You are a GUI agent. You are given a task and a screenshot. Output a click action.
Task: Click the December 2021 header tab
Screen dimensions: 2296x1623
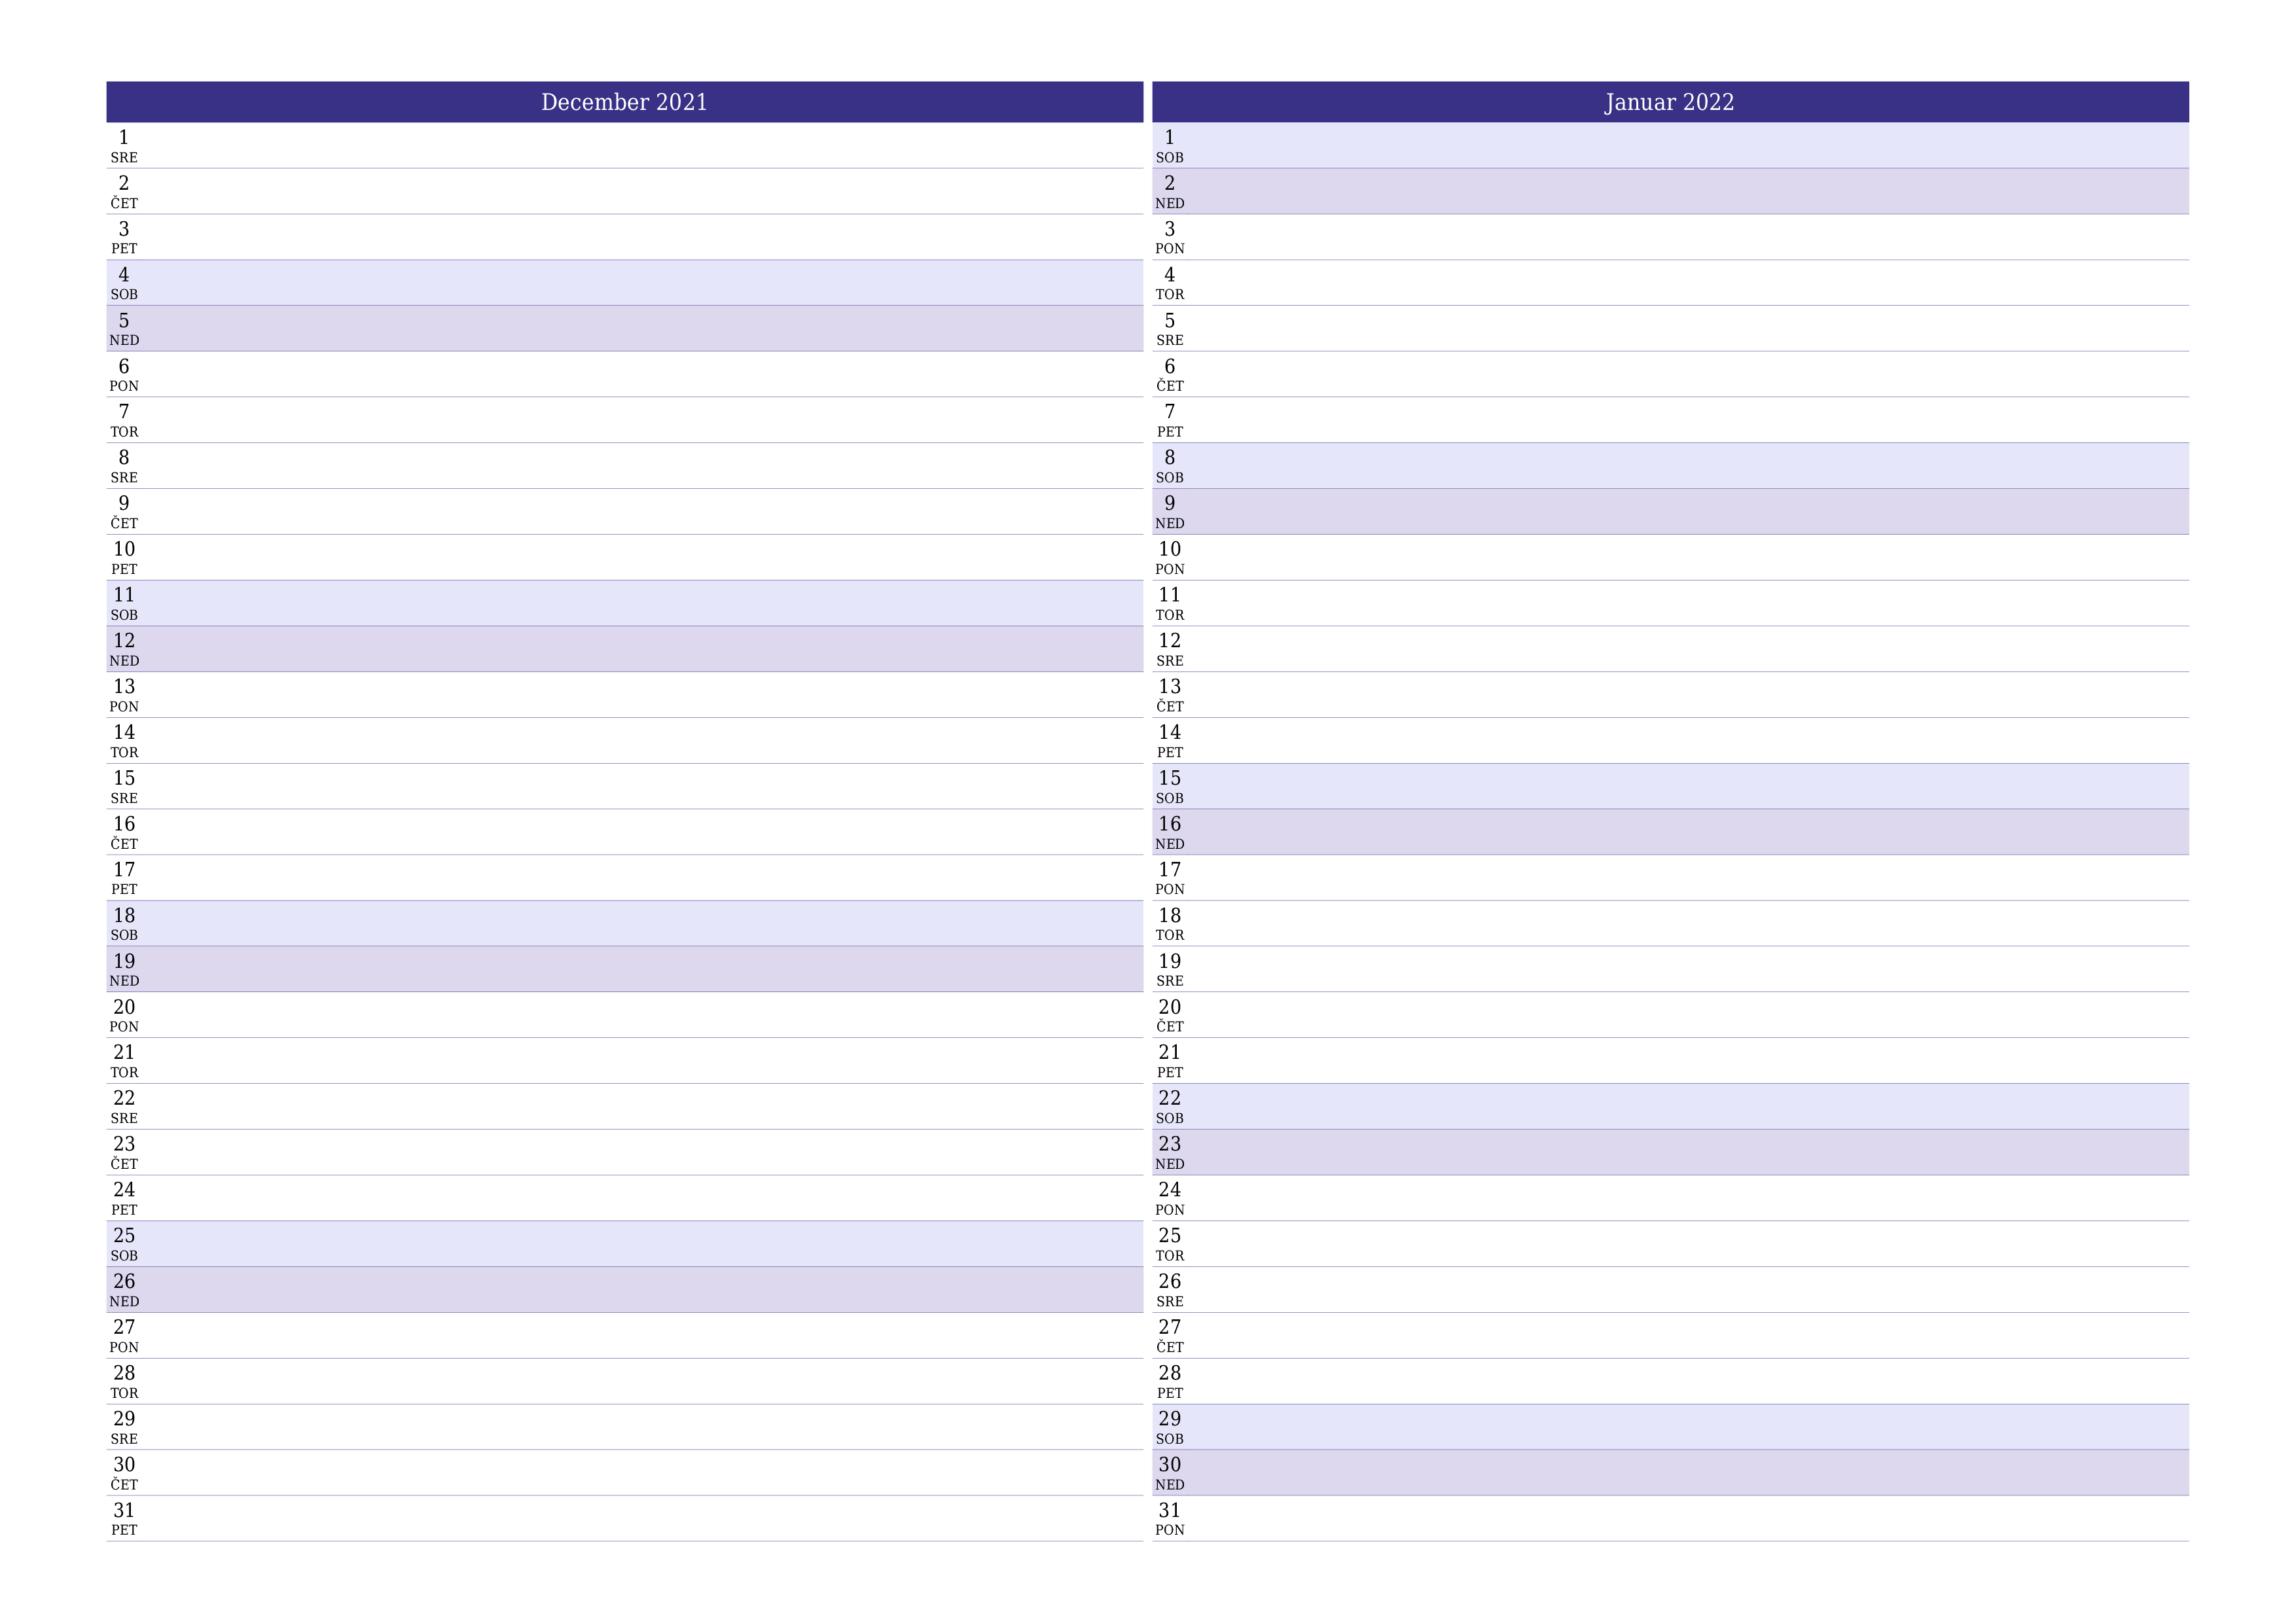[x=622, y=102]
